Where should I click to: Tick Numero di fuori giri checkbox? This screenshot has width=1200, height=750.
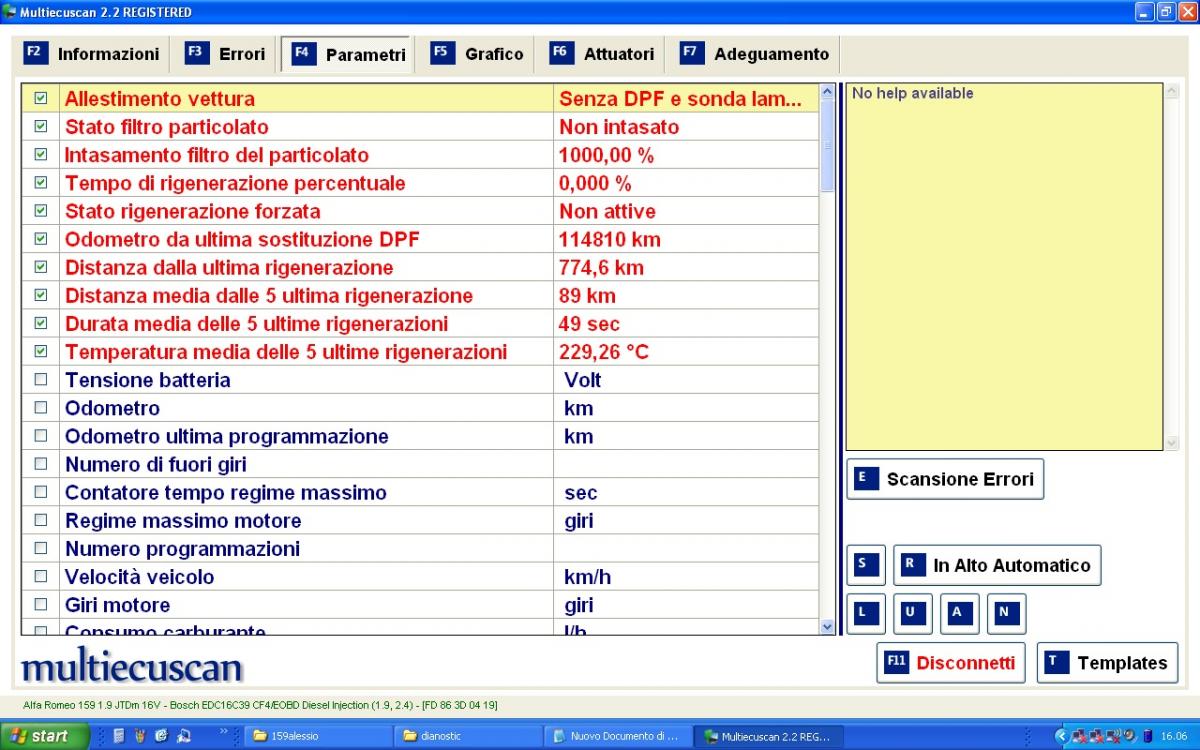pos(41,463)
